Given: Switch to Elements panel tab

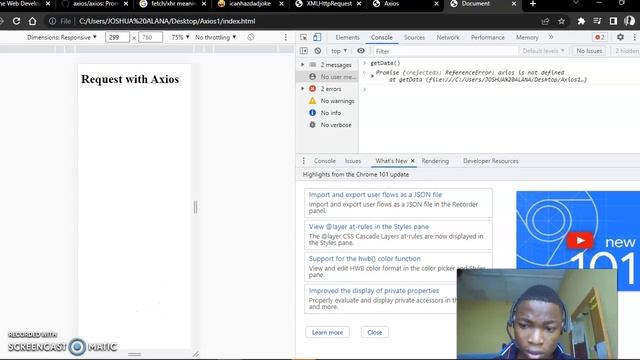Looking at the screenshot, I should pos(347,37).
